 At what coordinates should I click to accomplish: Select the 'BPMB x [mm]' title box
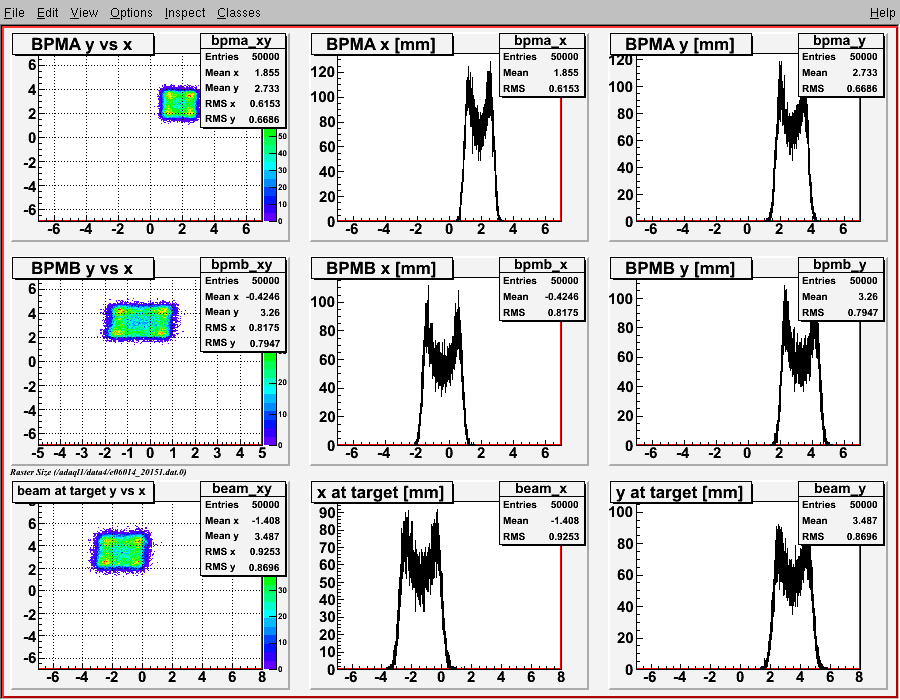[382, 268]
